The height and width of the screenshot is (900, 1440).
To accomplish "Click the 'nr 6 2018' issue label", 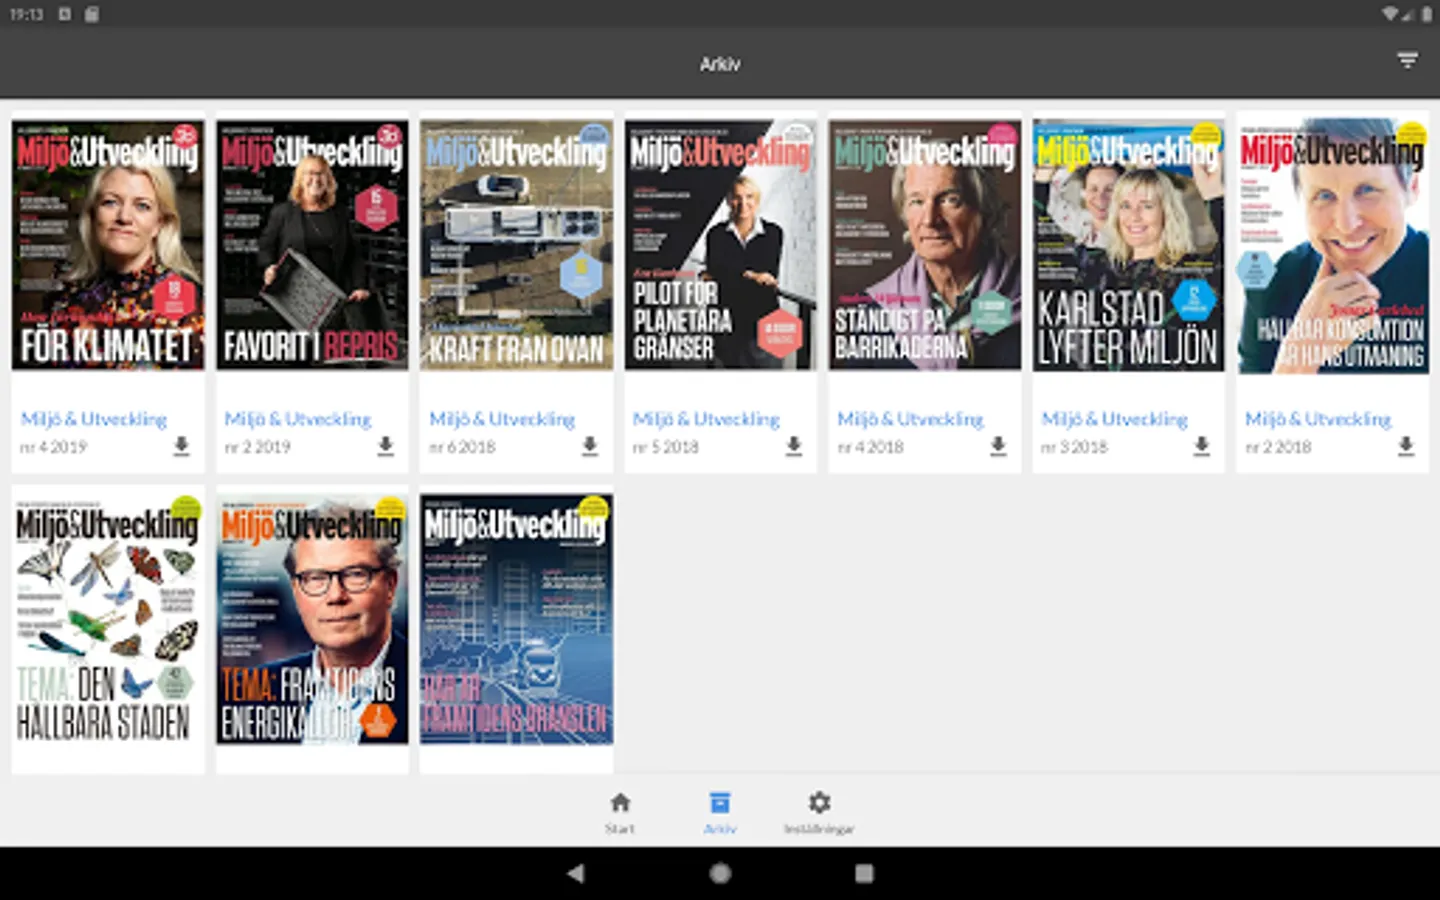I will [462, 447].
